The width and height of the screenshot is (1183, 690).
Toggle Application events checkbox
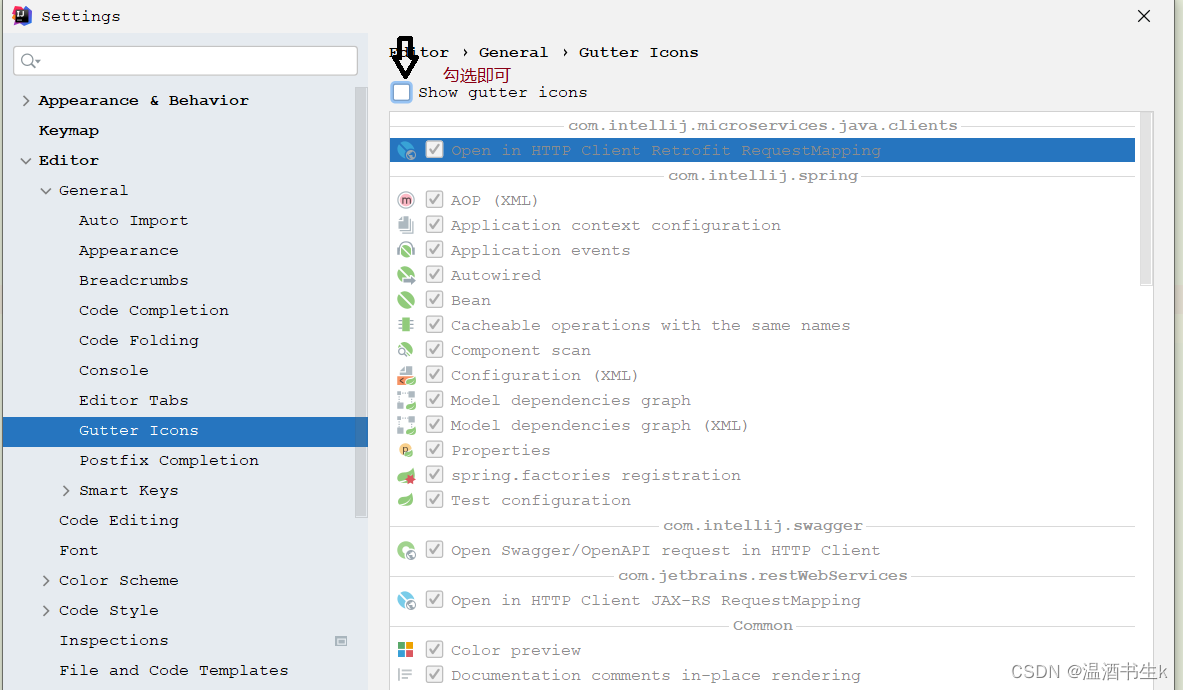pos(435,249)
